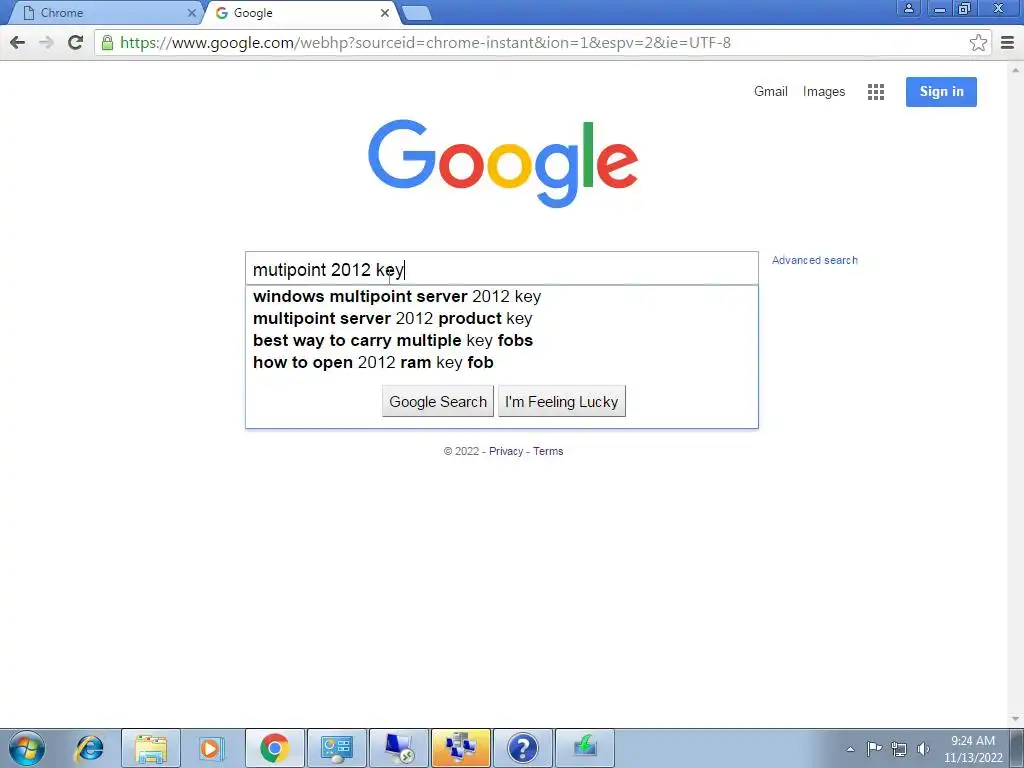Open the Gmail link
The image size is (1024, 768).
(x=771, y=91)
